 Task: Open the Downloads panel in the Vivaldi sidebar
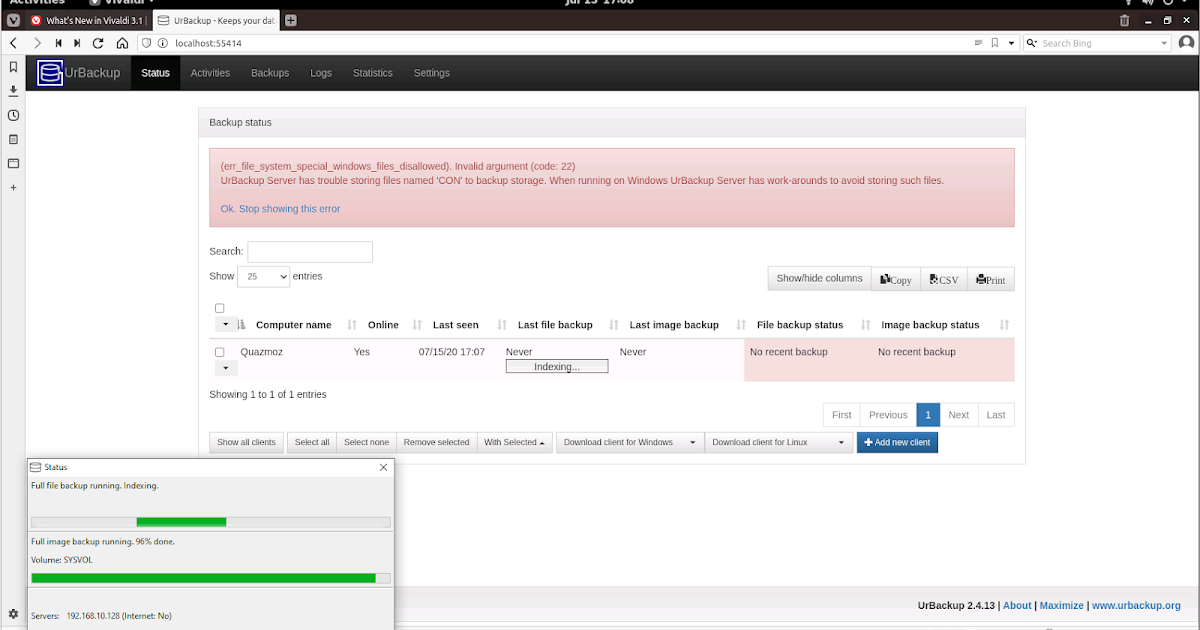click(13, 89)
